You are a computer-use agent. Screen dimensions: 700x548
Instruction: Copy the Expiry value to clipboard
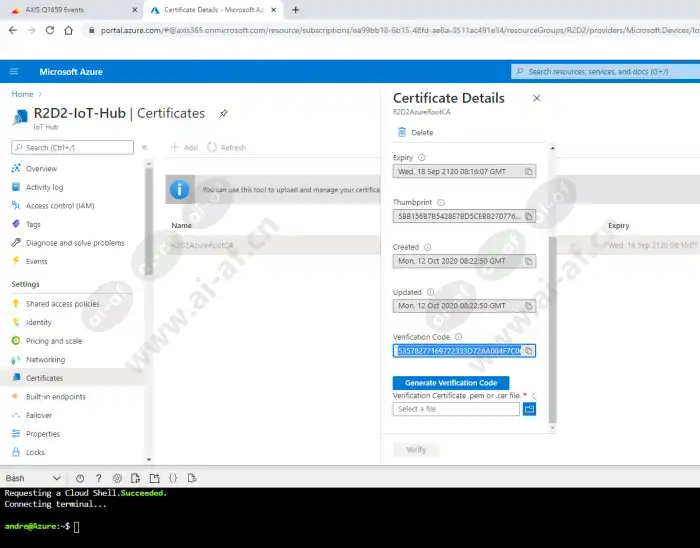529,171
